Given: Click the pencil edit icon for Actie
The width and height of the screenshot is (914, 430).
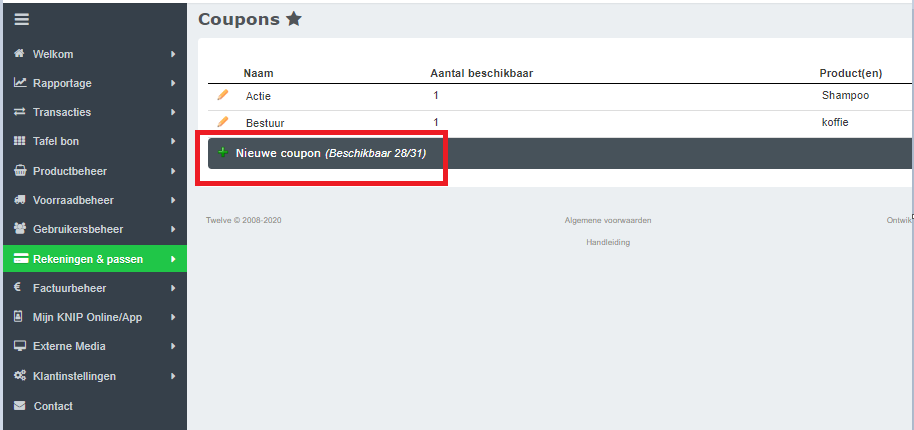Looking at the screenshot, I should [223, 95].
